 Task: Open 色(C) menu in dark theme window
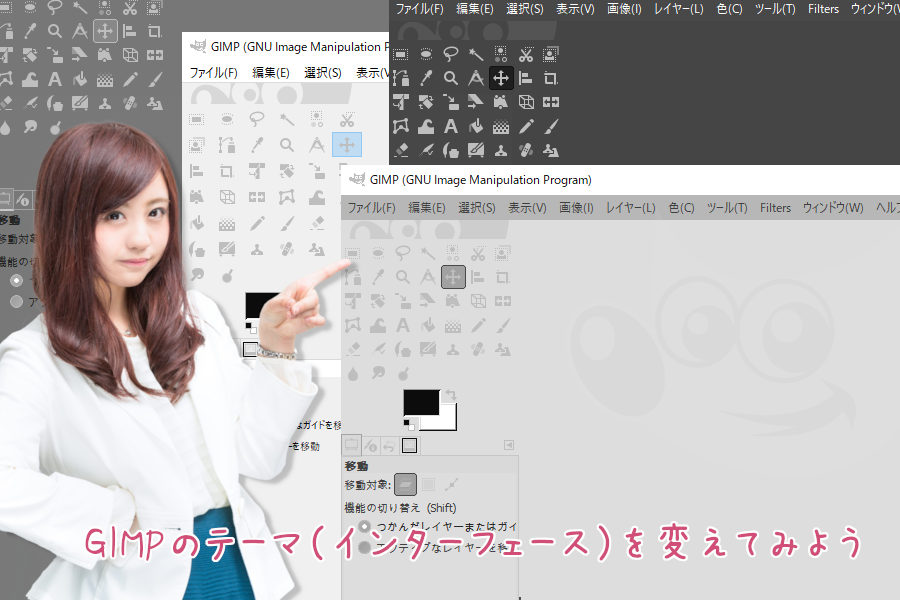coord(729,9)
